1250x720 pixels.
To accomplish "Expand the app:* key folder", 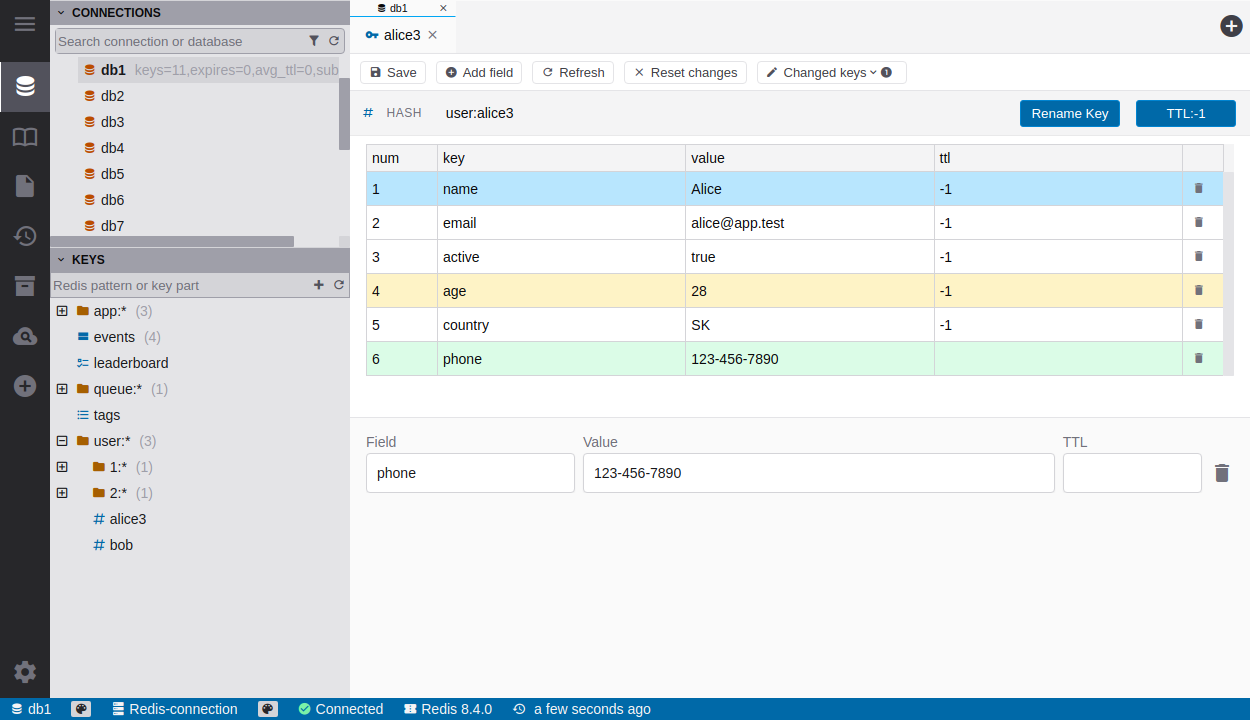I will (62, 311).
